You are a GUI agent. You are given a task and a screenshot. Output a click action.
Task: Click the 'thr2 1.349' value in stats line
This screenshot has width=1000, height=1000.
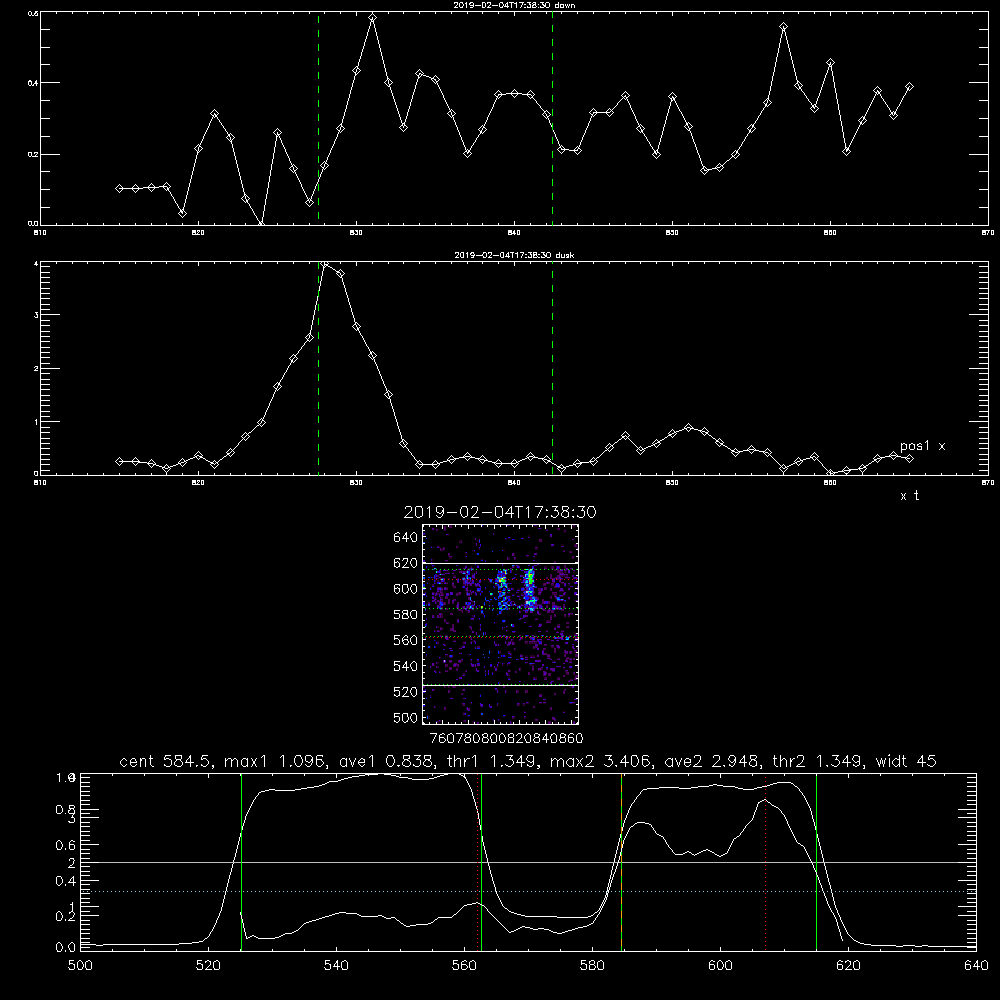point(818,761)
